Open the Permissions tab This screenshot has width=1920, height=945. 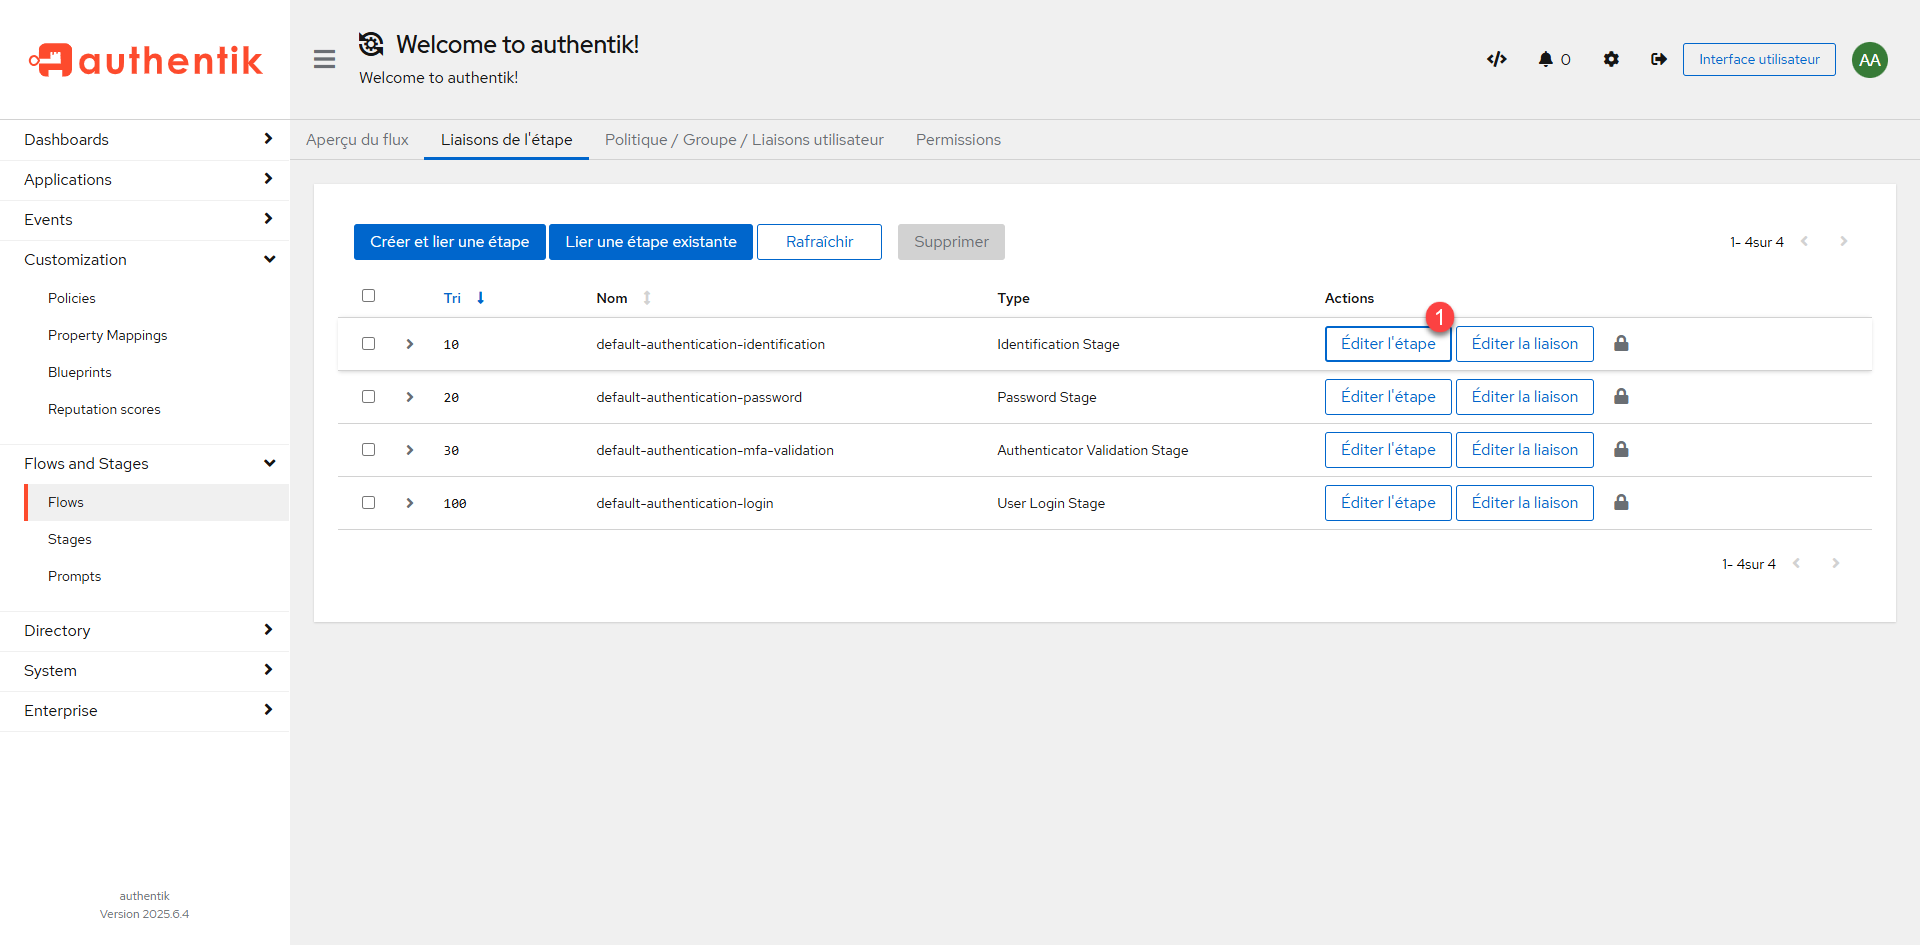tap(958, 140)
